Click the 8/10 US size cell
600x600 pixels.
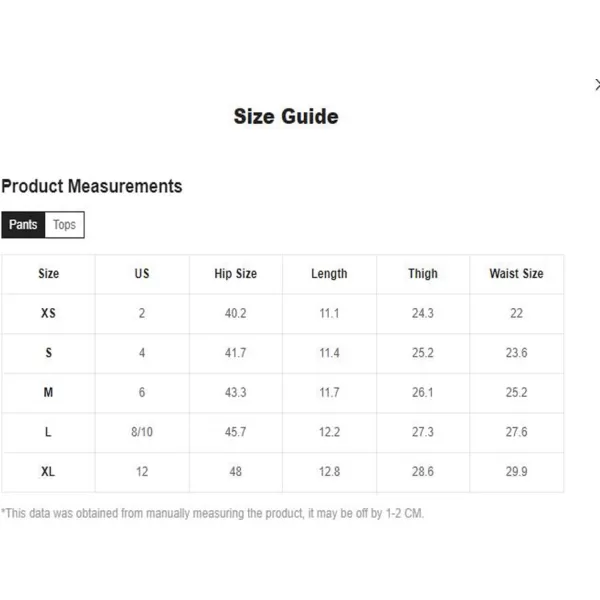pos(142,432)
